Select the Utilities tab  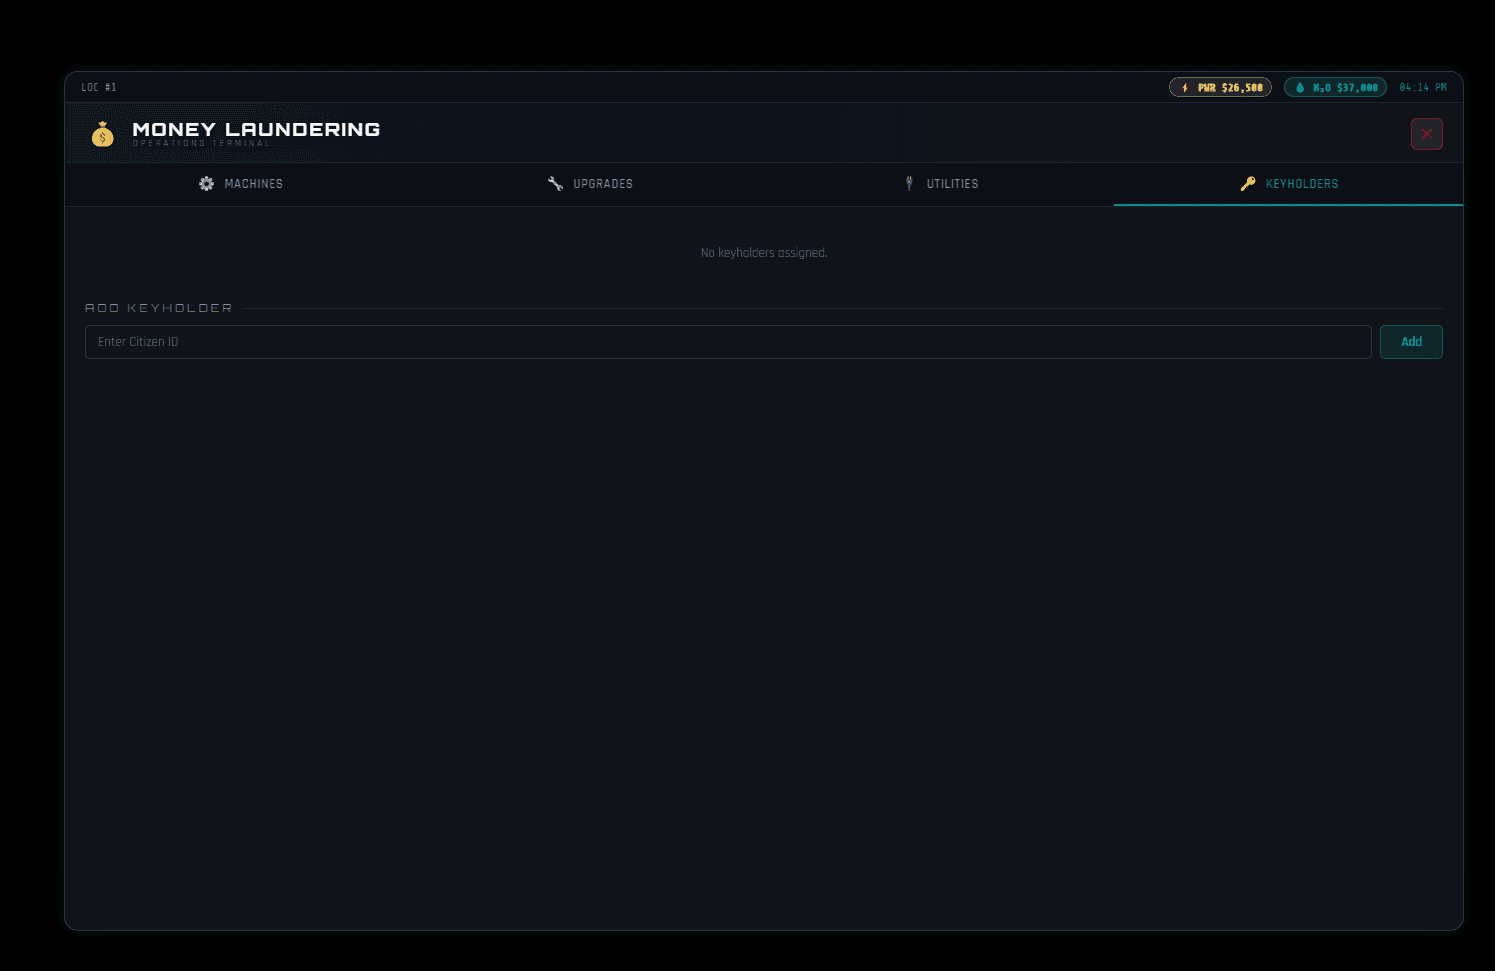coord(939,184)
